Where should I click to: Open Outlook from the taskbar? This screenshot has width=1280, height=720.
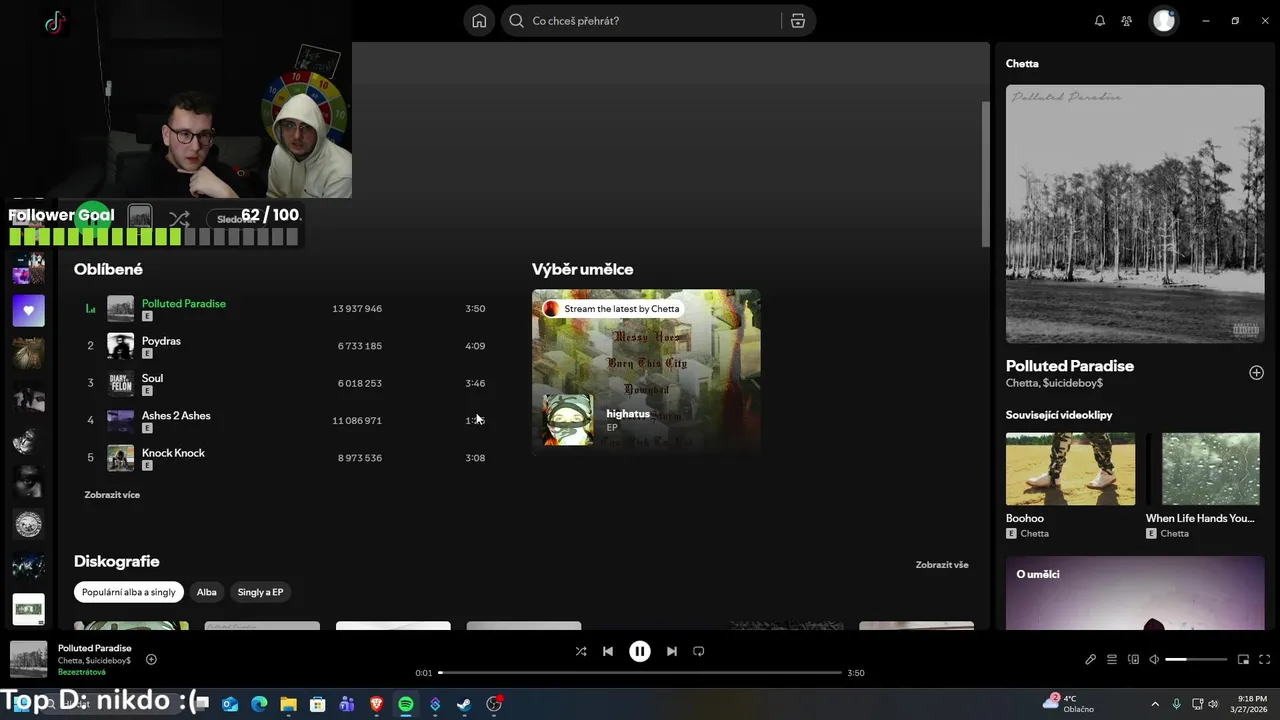230,704
